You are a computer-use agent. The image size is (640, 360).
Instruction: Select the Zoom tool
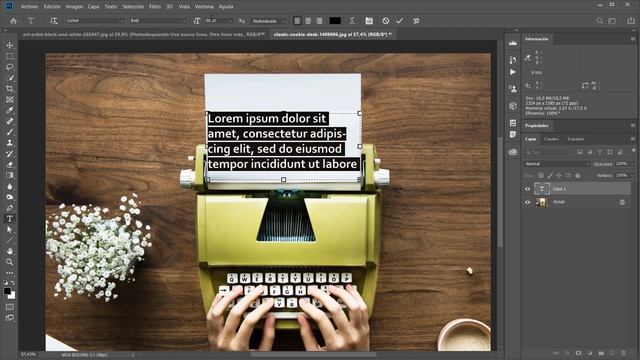tap(10, 262)
